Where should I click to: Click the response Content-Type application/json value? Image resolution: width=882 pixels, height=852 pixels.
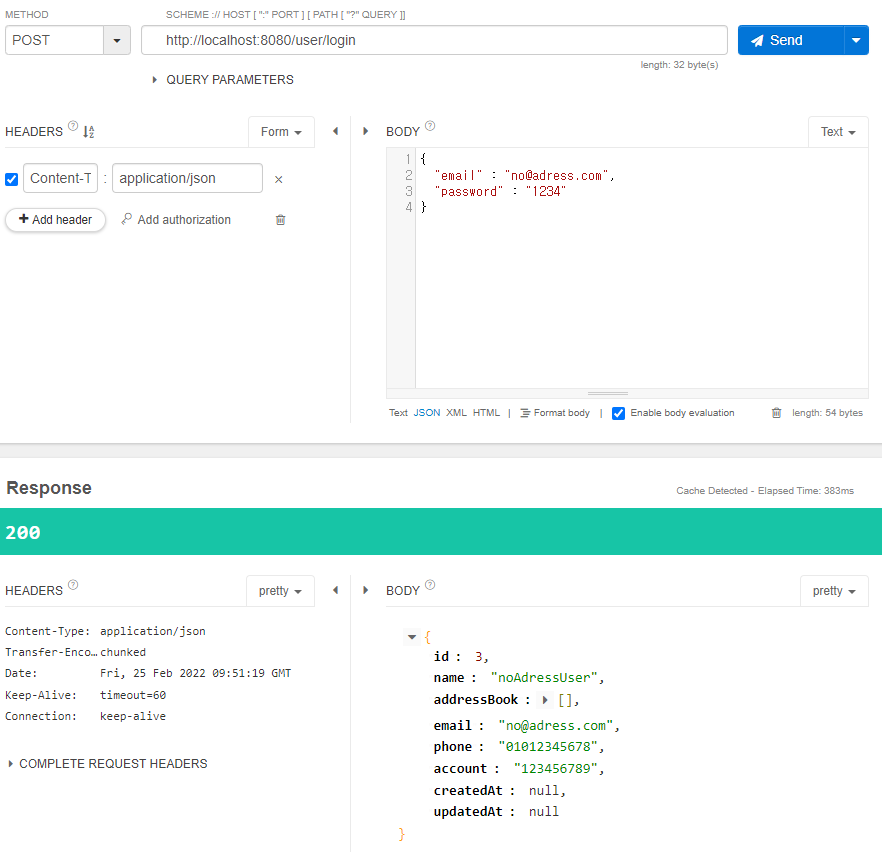click(153, 631)
